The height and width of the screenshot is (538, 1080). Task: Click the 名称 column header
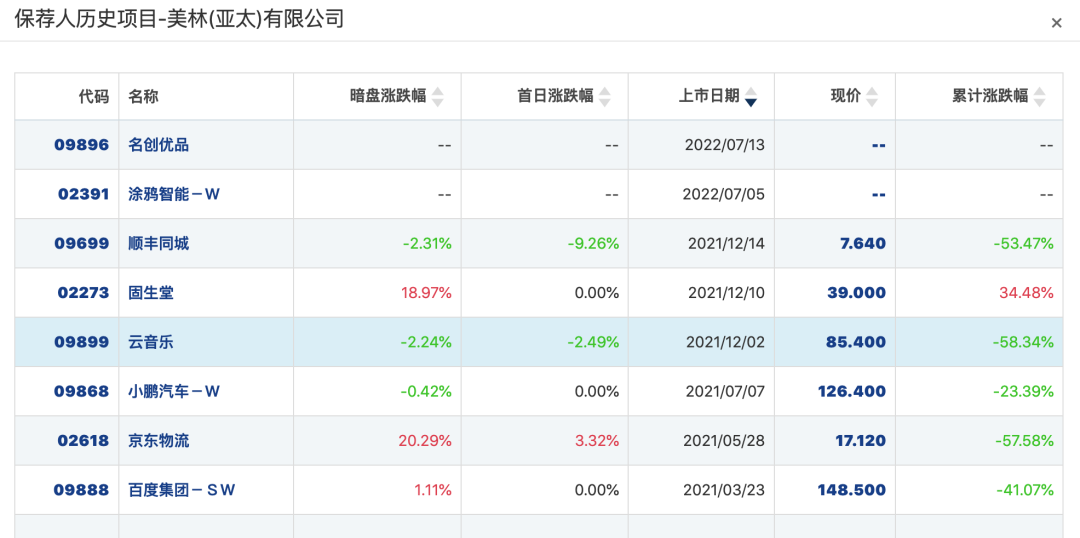pyautogui.click(x=143, y=96)
